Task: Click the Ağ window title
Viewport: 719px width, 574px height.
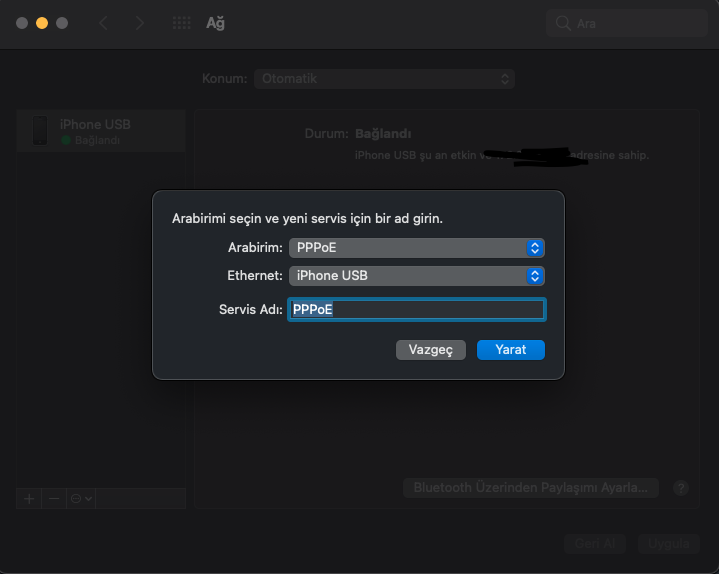Action: pyautogui.click(x=215, y=23)
